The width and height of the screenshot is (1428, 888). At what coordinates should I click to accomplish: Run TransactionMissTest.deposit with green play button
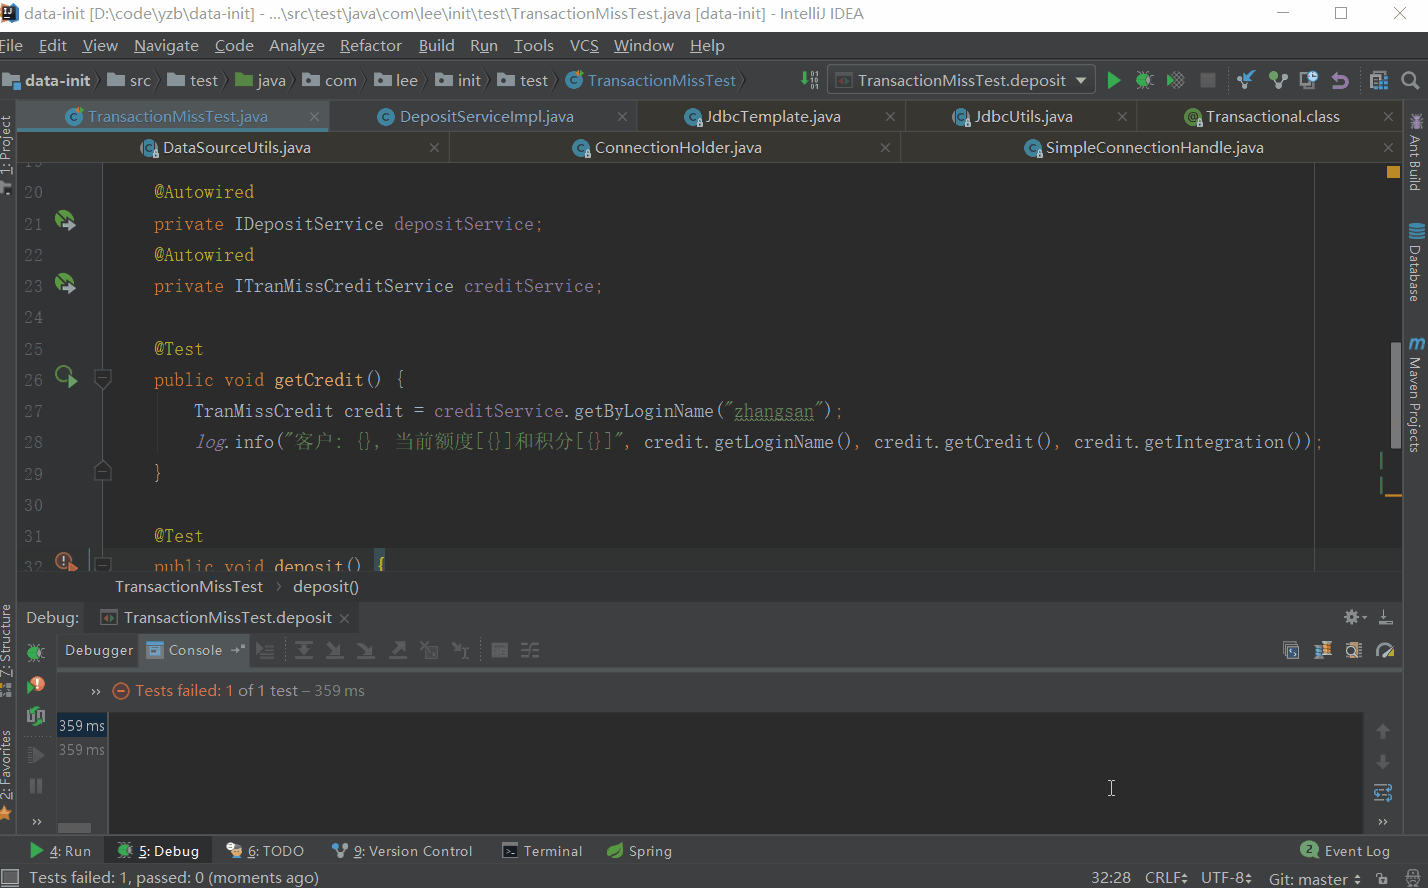coord(1113,81)
